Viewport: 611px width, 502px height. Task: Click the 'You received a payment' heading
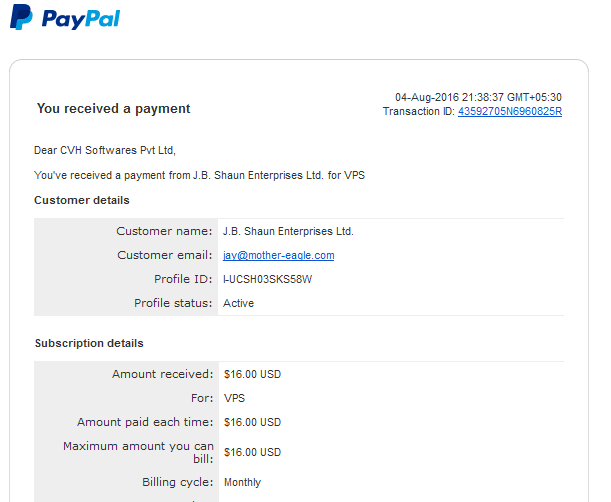[x=113, y=108]
